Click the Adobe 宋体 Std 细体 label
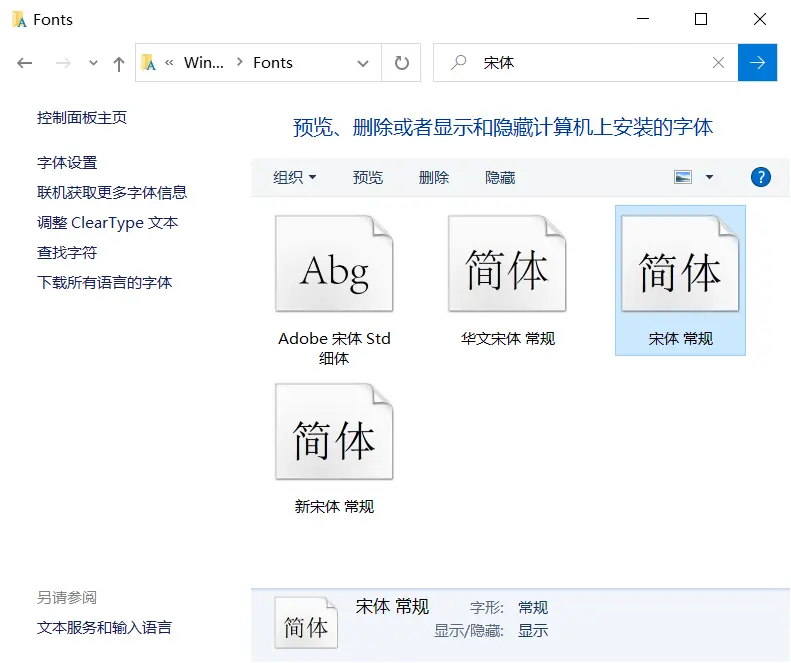Screen dimensions: 791x663 point(334,348)
